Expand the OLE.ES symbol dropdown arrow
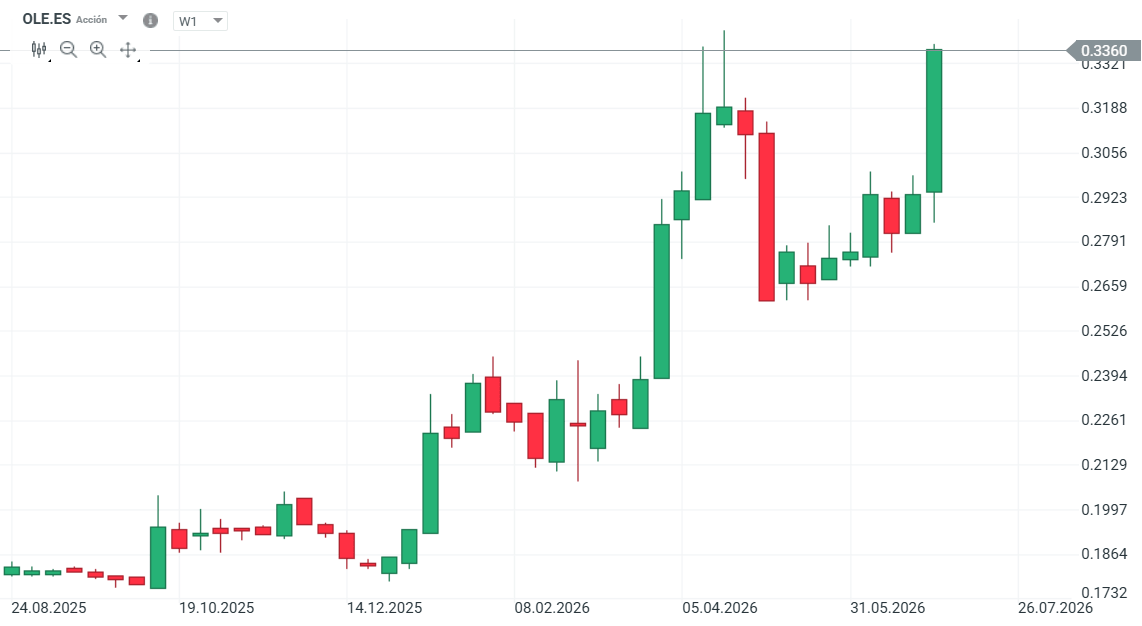The height and width of the screenshot is (626, 1142). tap(123, 17)
